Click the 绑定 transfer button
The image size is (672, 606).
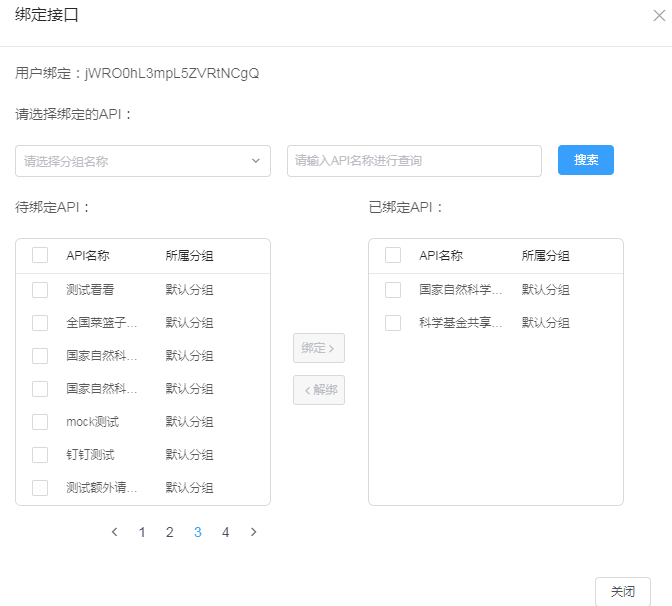[318, 348]
